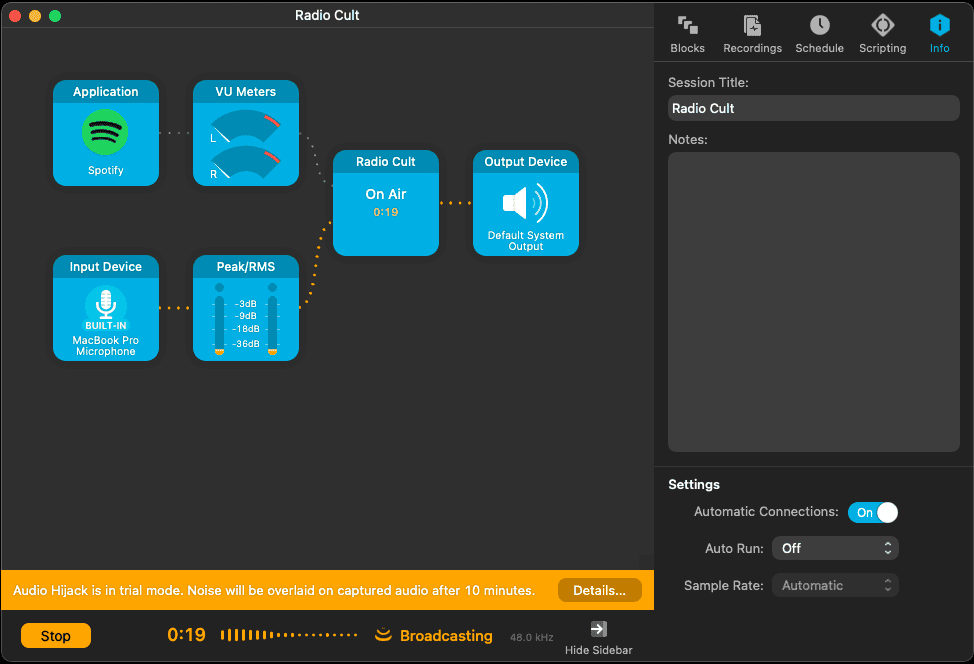Image resolution: width=974 pixels, height=664 pixels.
Task: Open the Sample Rate dropdown
Action: pos(835,585)
